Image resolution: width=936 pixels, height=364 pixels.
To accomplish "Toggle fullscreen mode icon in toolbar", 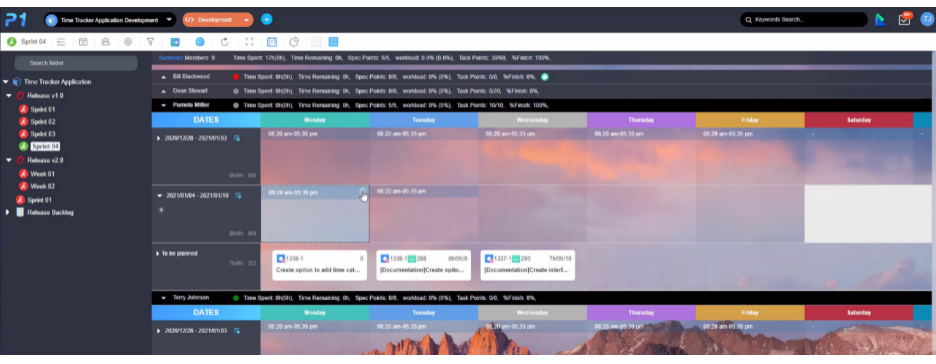I will point(250,42).
